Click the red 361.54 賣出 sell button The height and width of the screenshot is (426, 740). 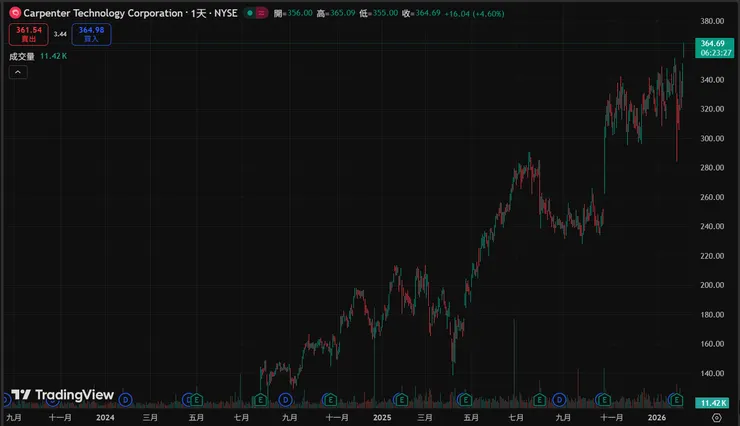(29, 34)
